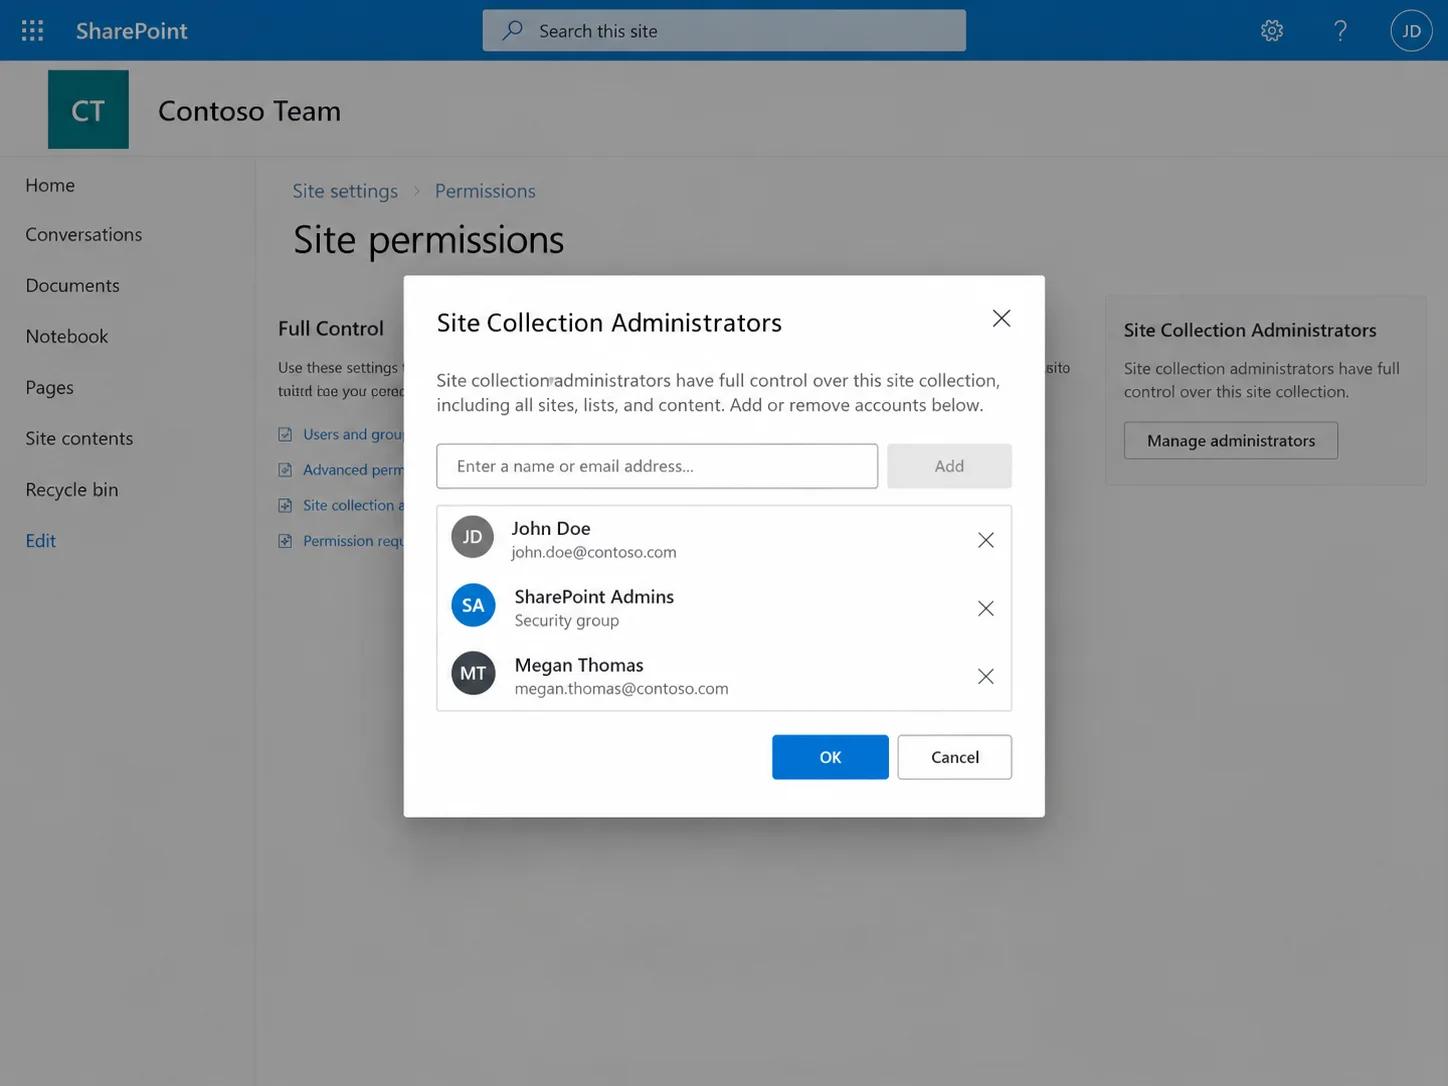1448x1086 pixels.
Task: Open Conversations in the left navigation
Action: (x=84, y=234)
